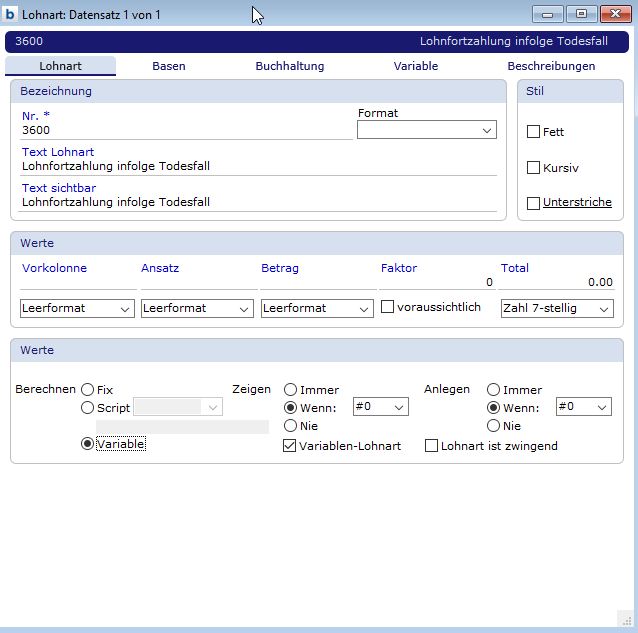Uncheck the Variablen-Lohnart checkbox
This screenshot has width=638, height=633.
click(x=290, y=446)
